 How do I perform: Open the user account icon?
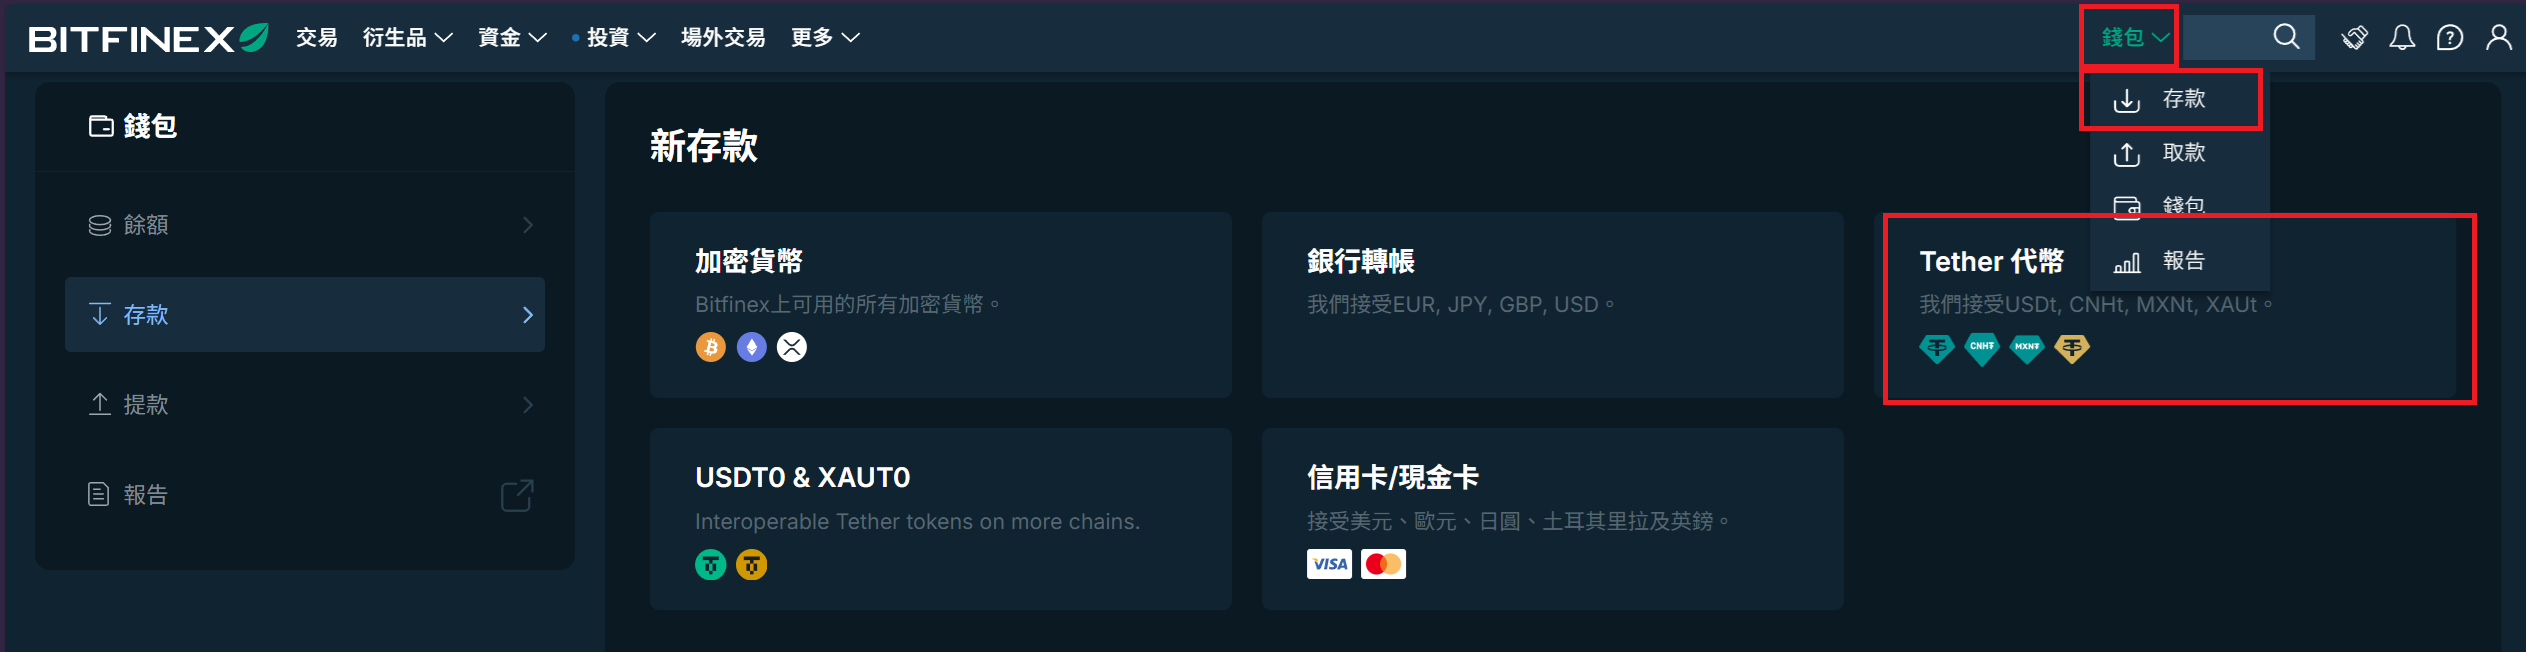[x=2498, y=38]
